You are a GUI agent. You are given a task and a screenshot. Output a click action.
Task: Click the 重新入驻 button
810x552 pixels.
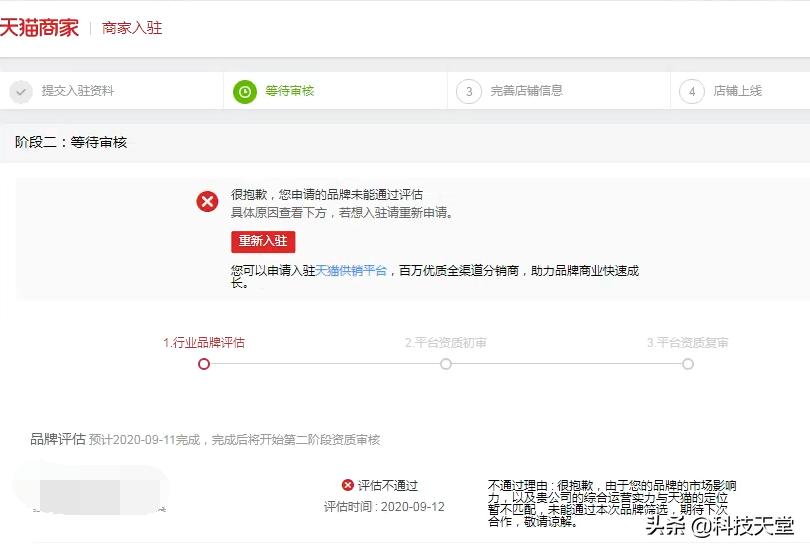coord(263,242)
